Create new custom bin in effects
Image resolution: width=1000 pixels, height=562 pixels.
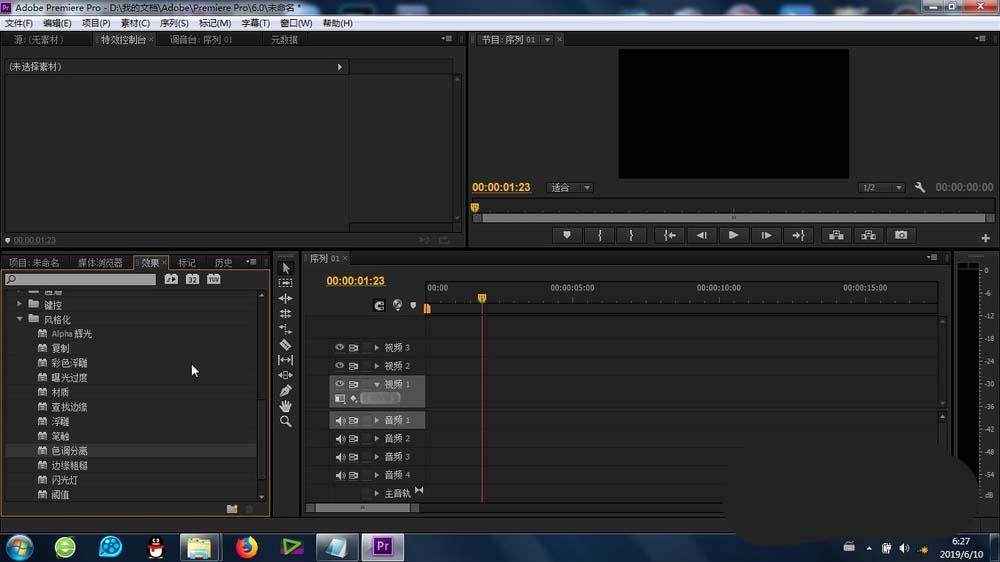(x=232, y=508)
